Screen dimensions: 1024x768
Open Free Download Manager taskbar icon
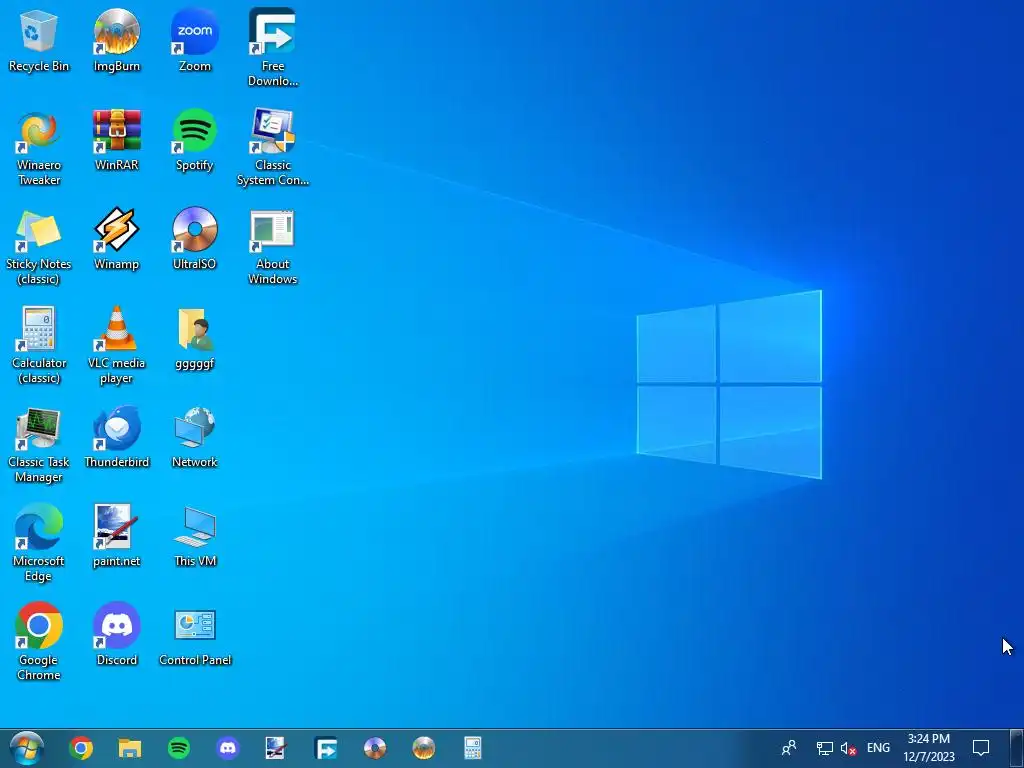point(325,748)
